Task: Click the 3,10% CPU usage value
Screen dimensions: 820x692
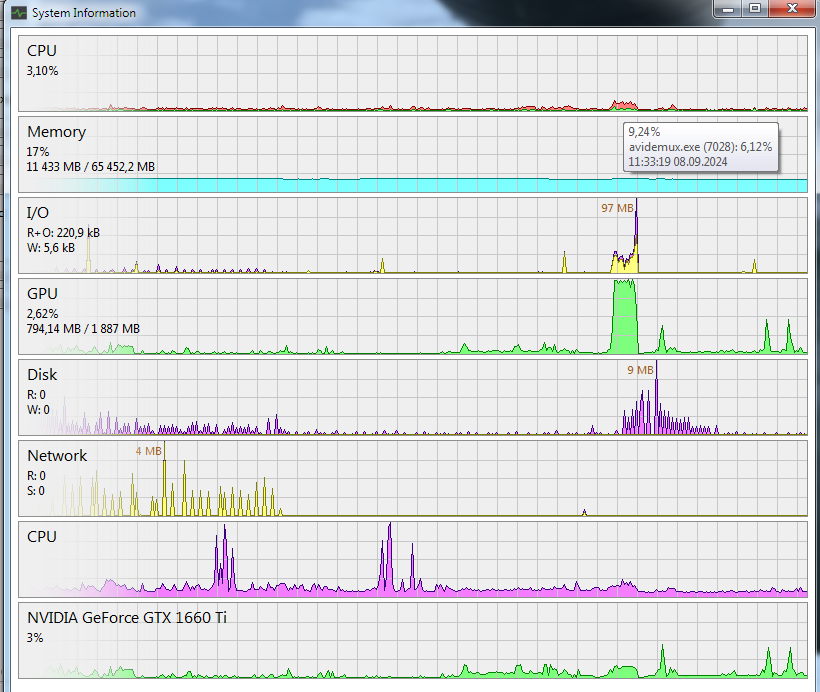Action: coord(42,71)
